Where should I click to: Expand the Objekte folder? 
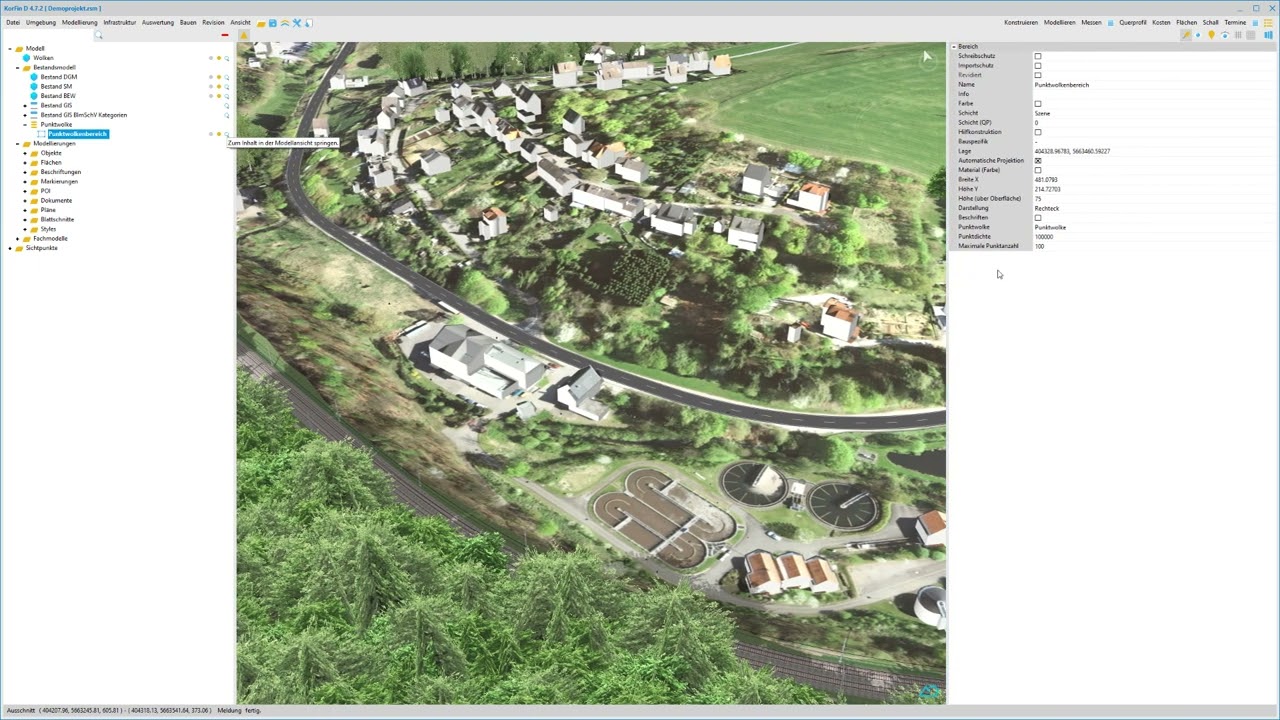(x=25, y=153)
